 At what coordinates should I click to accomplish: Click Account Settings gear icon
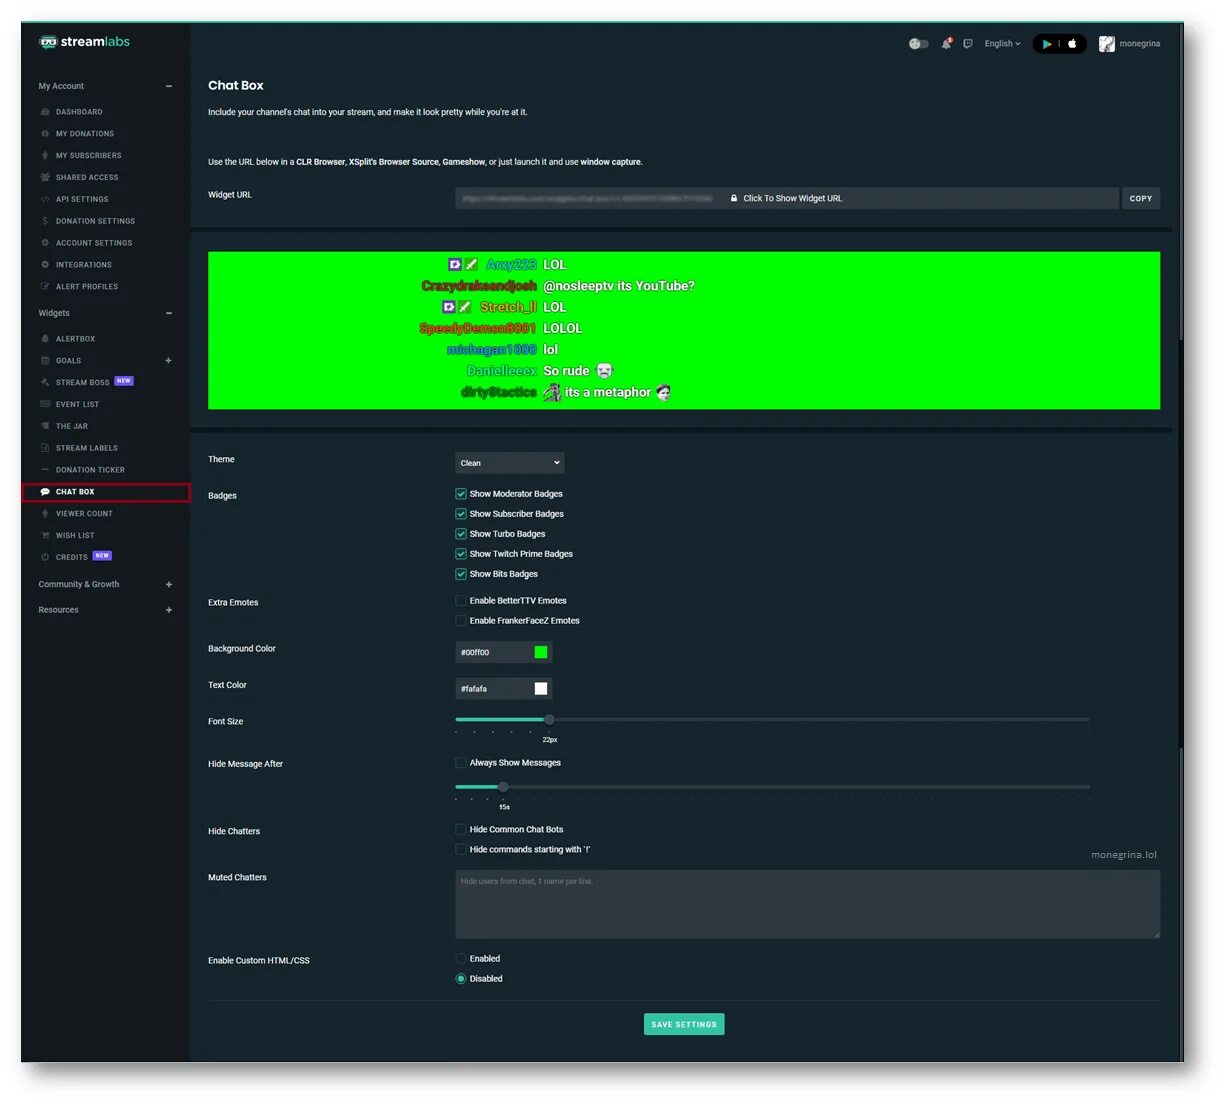(45, 243)
